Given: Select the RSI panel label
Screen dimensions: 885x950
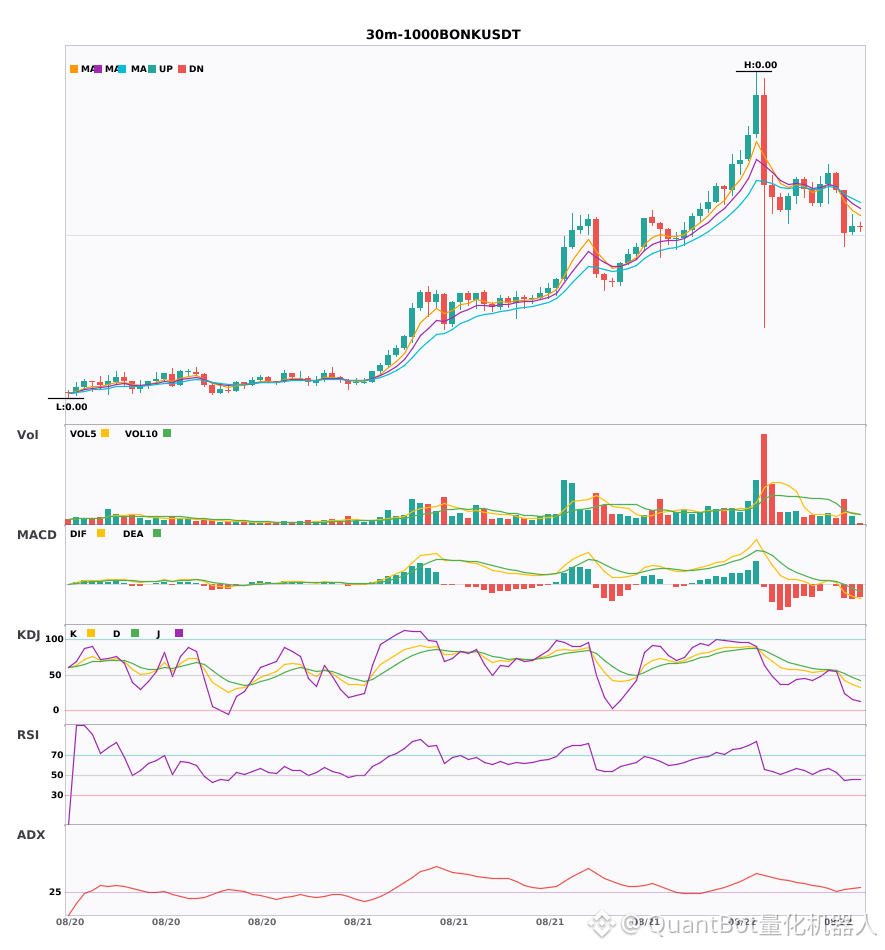Looking at the screenshot, I should [28, 735].
